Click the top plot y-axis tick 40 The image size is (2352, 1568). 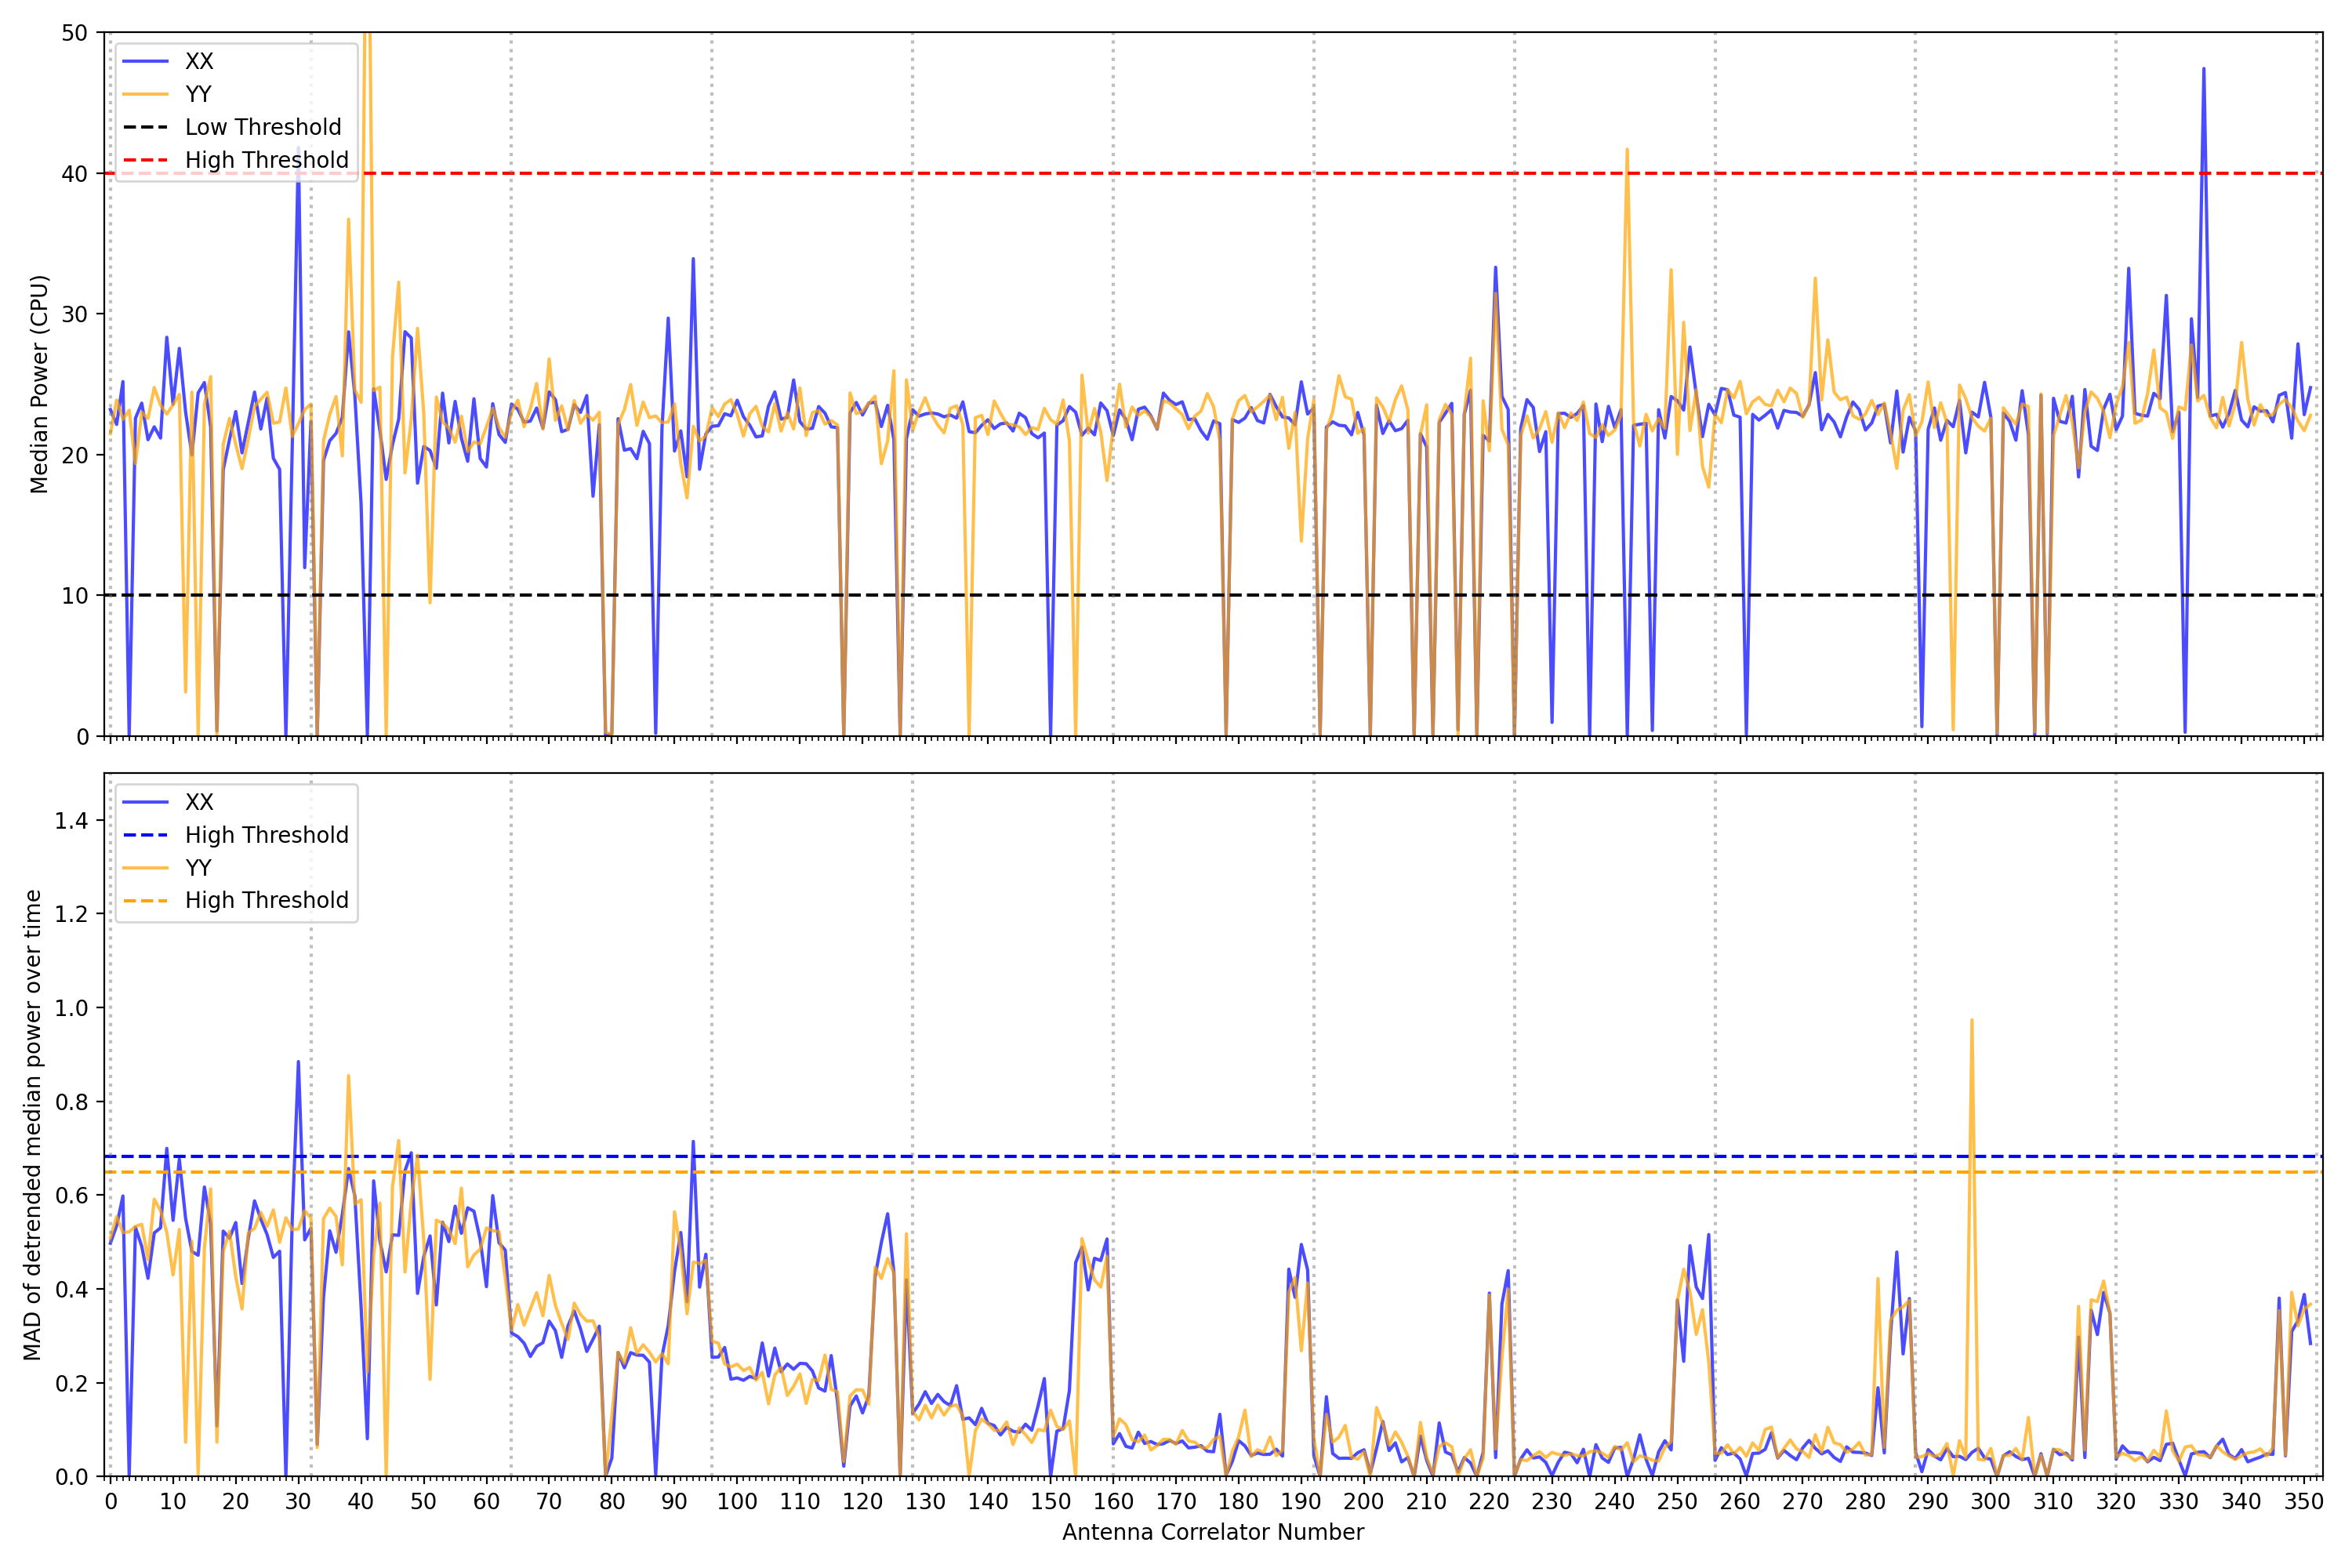(74, 174)
